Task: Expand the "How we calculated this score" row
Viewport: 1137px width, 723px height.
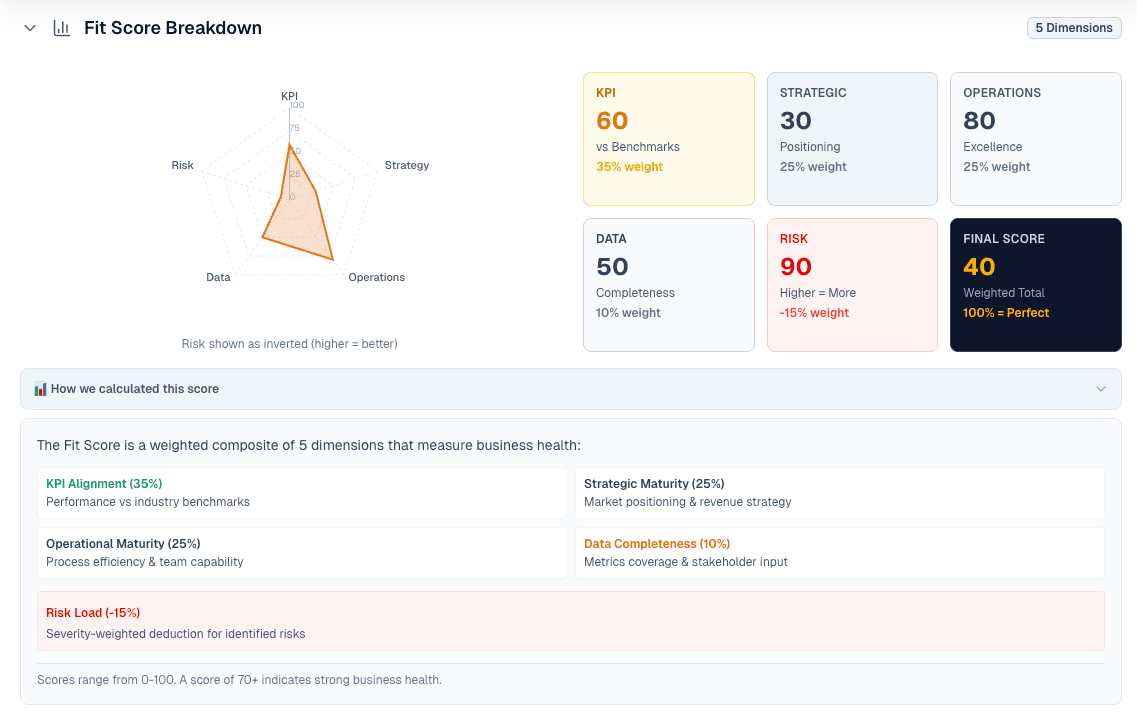Action: (x=570, y=389)
